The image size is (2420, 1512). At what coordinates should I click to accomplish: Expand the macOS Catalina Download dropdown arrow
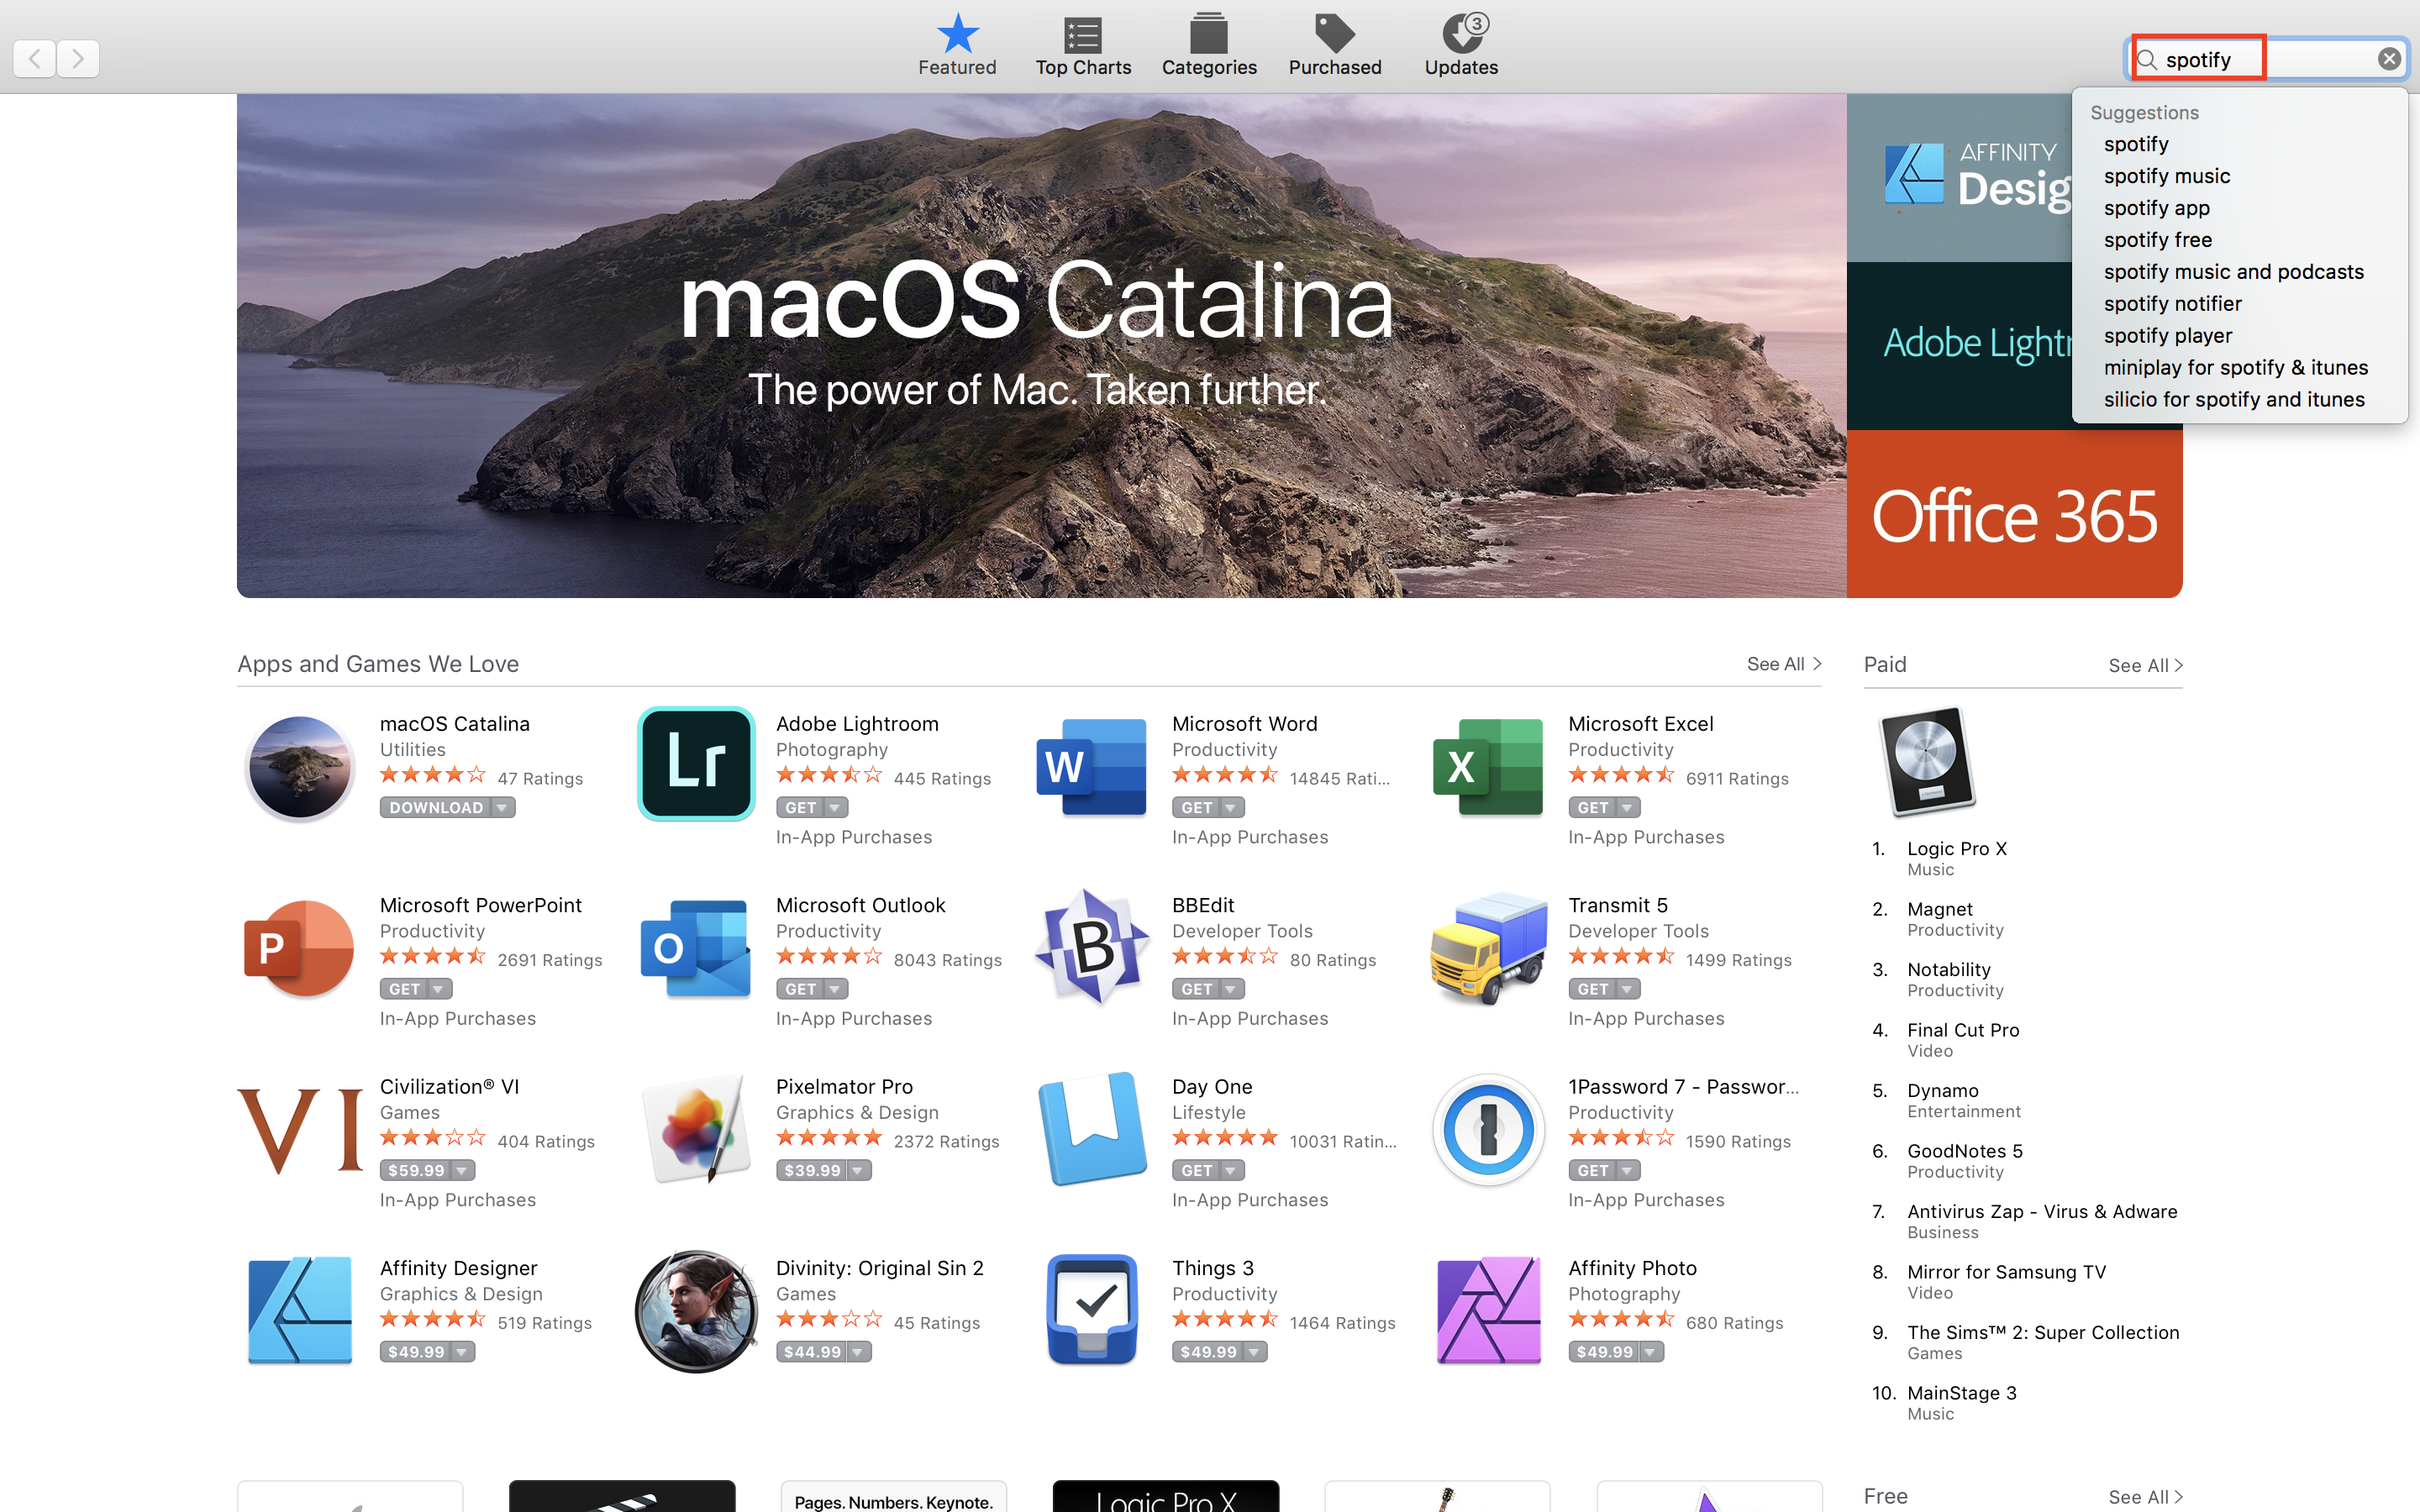(502, 808)
